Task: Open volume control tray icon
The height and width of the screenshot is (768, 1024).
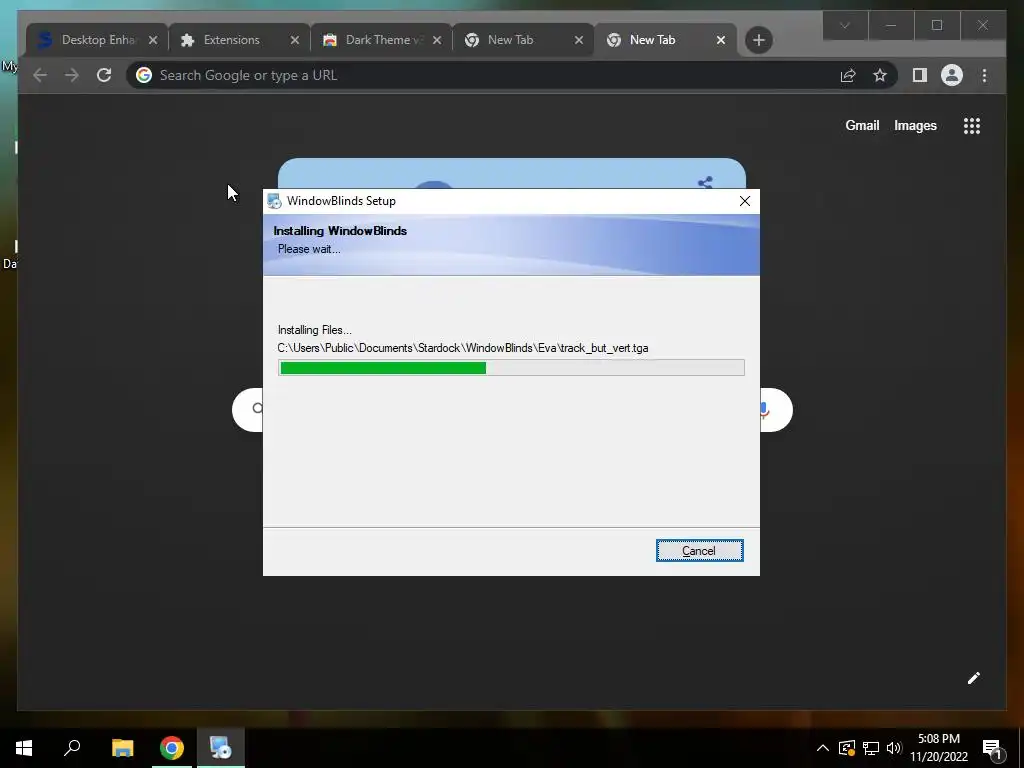Action: pyautogui.click(x=894, y=748)
